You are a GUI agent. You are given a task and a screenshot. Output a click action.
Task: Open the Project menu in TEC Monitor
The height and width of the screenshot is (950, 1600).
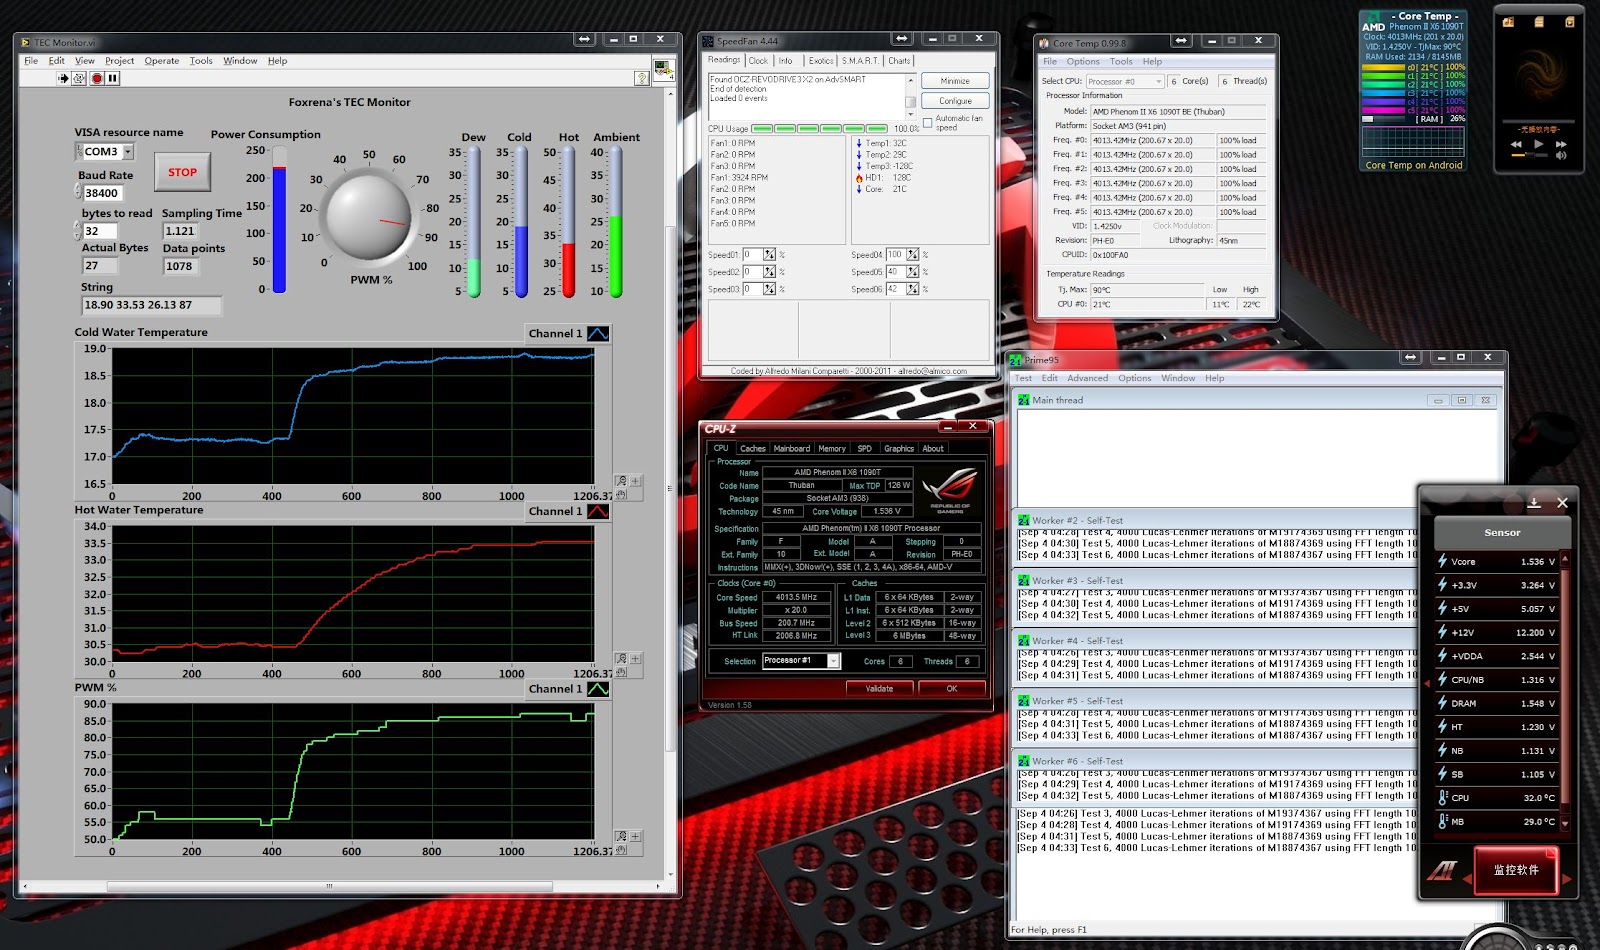click(119, 61)
